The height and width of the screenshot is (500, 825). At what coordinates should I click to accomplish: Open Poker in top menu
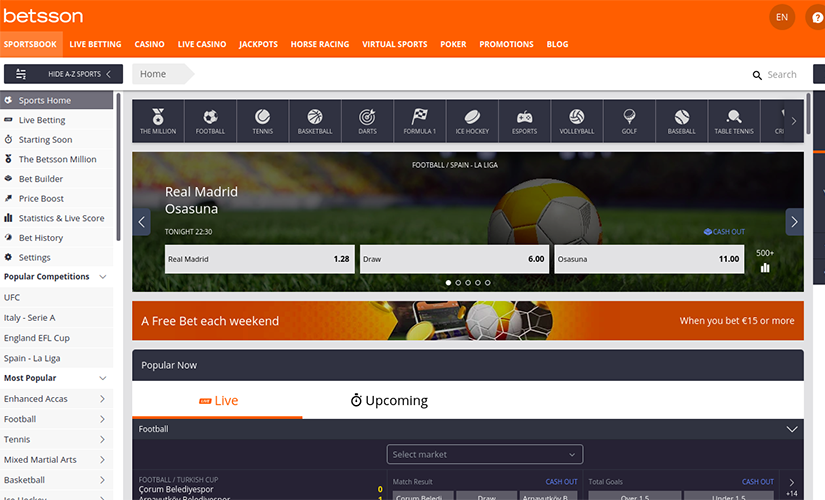pos(453,44)
